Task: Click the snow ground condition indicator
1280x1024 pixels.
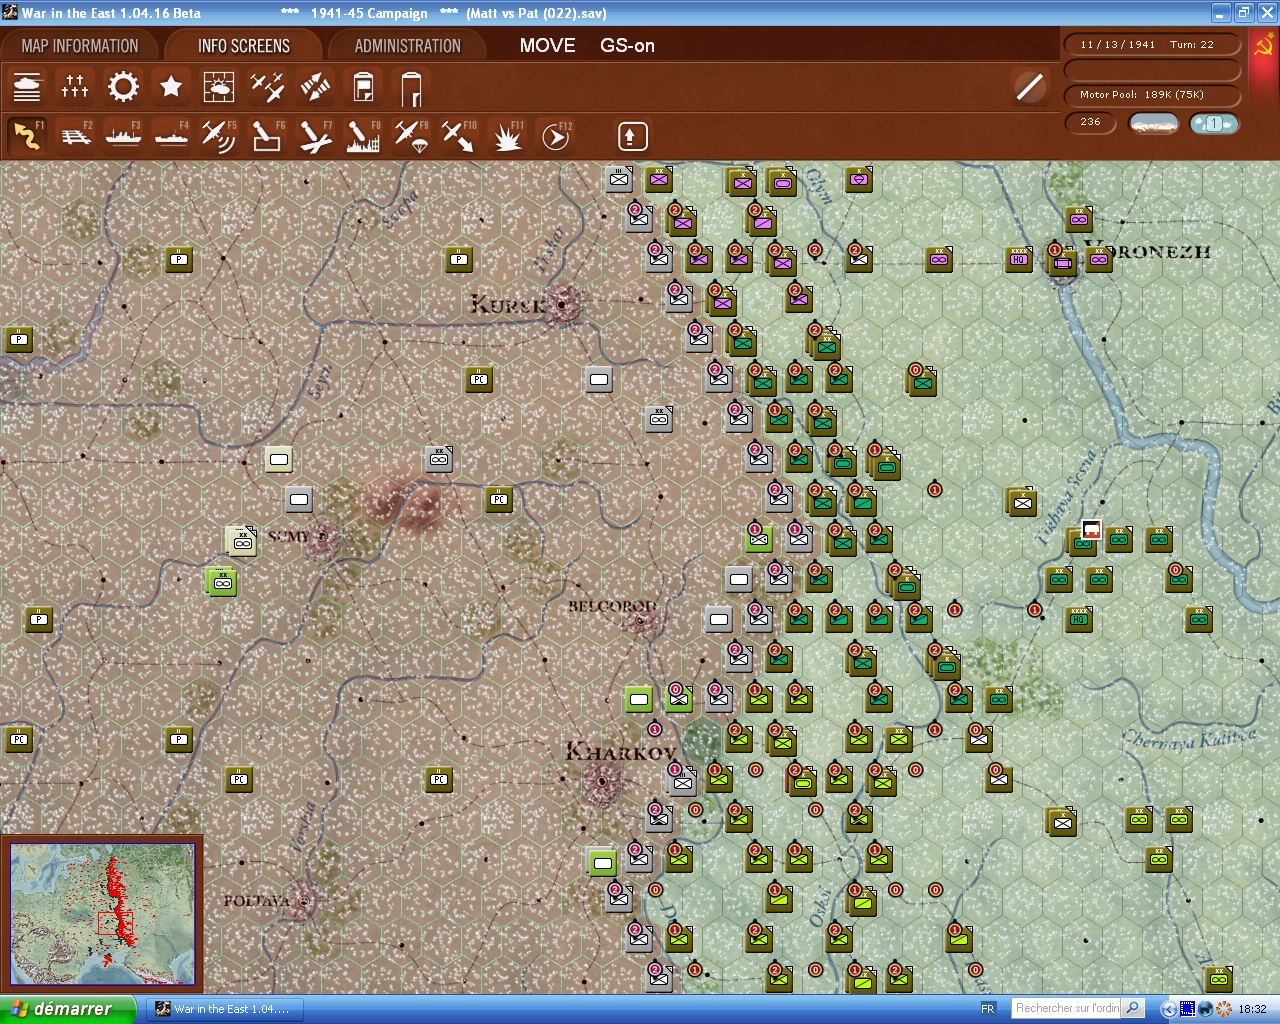Action: point(1153,123)
